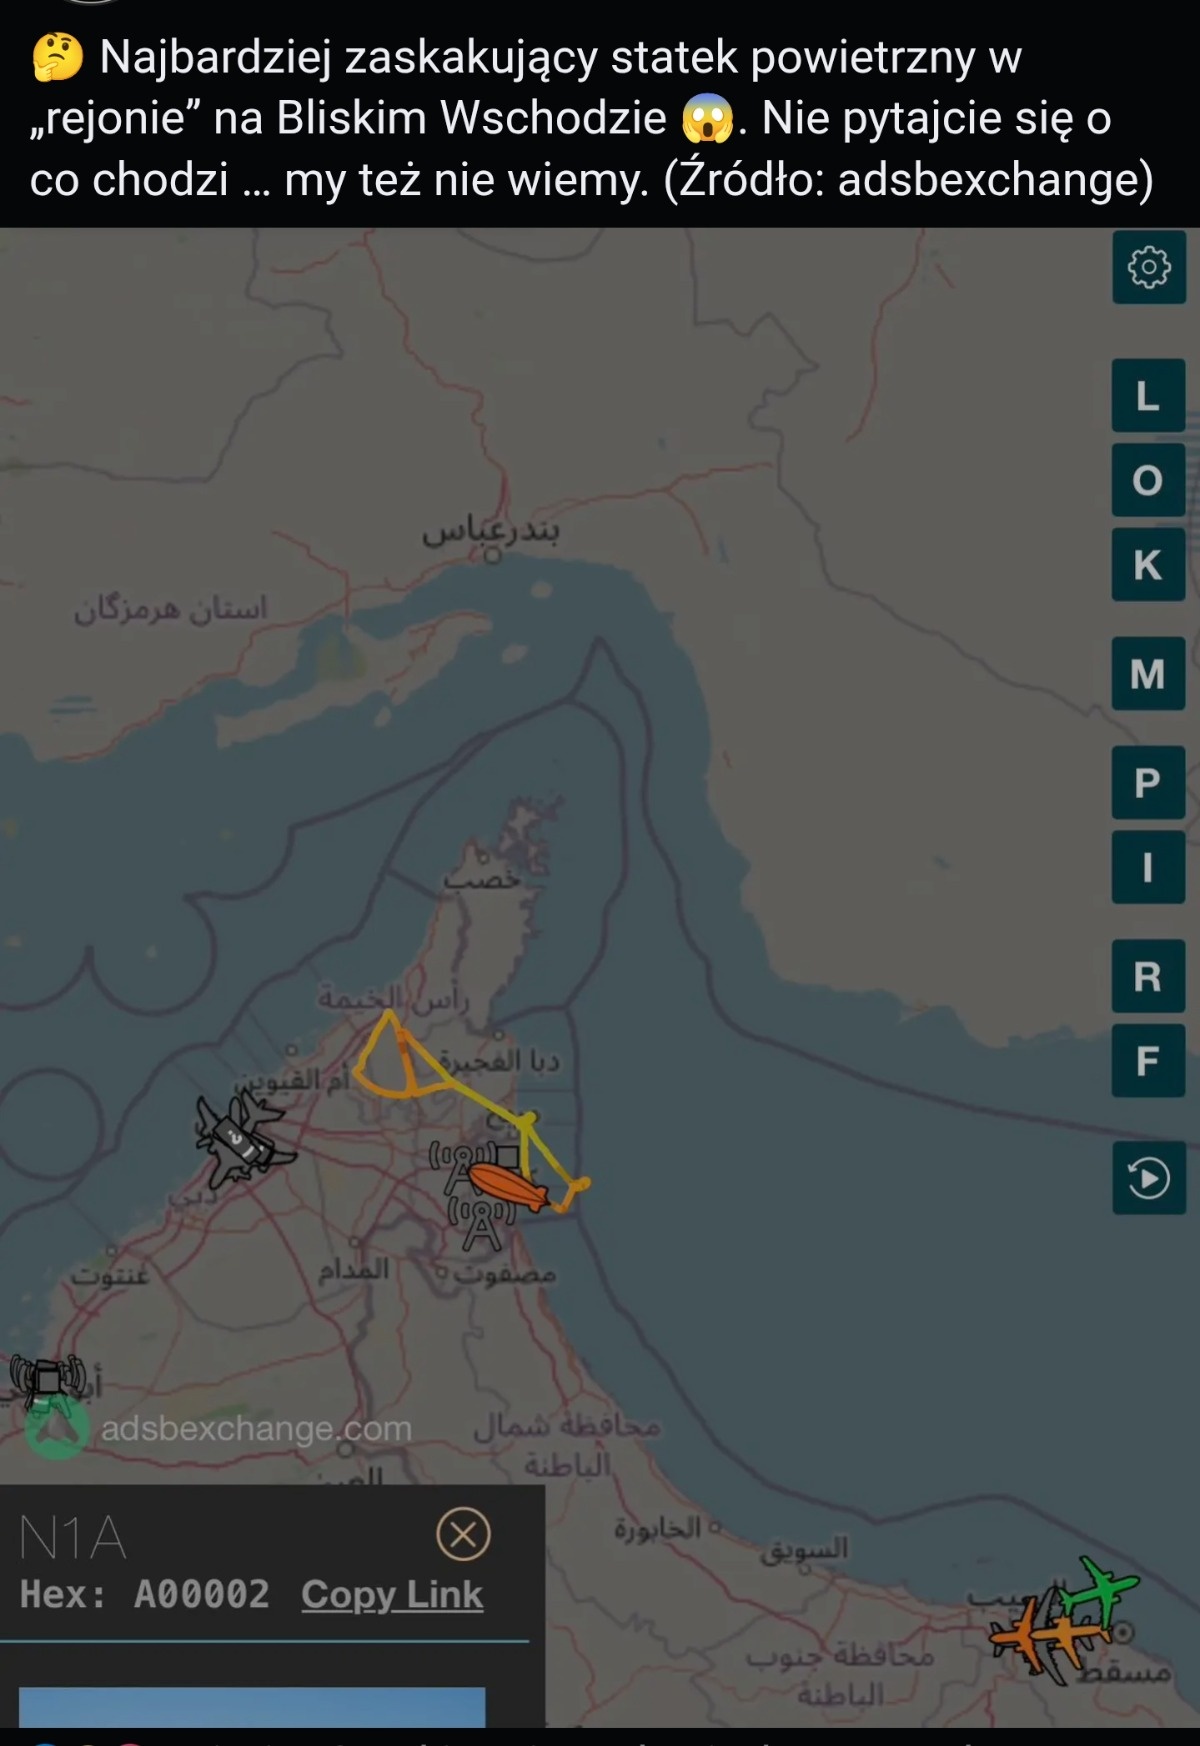Toggle the L map button

tap(1148, 396)
